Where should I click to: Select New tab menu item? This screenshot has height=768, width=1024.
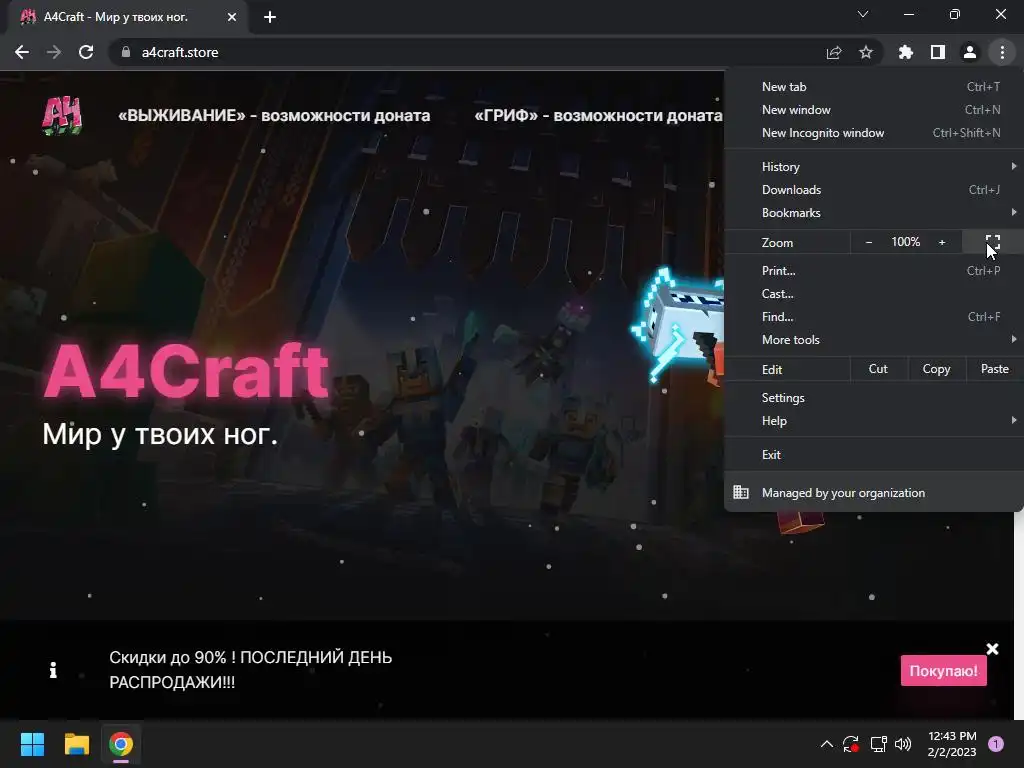point(874,87)
